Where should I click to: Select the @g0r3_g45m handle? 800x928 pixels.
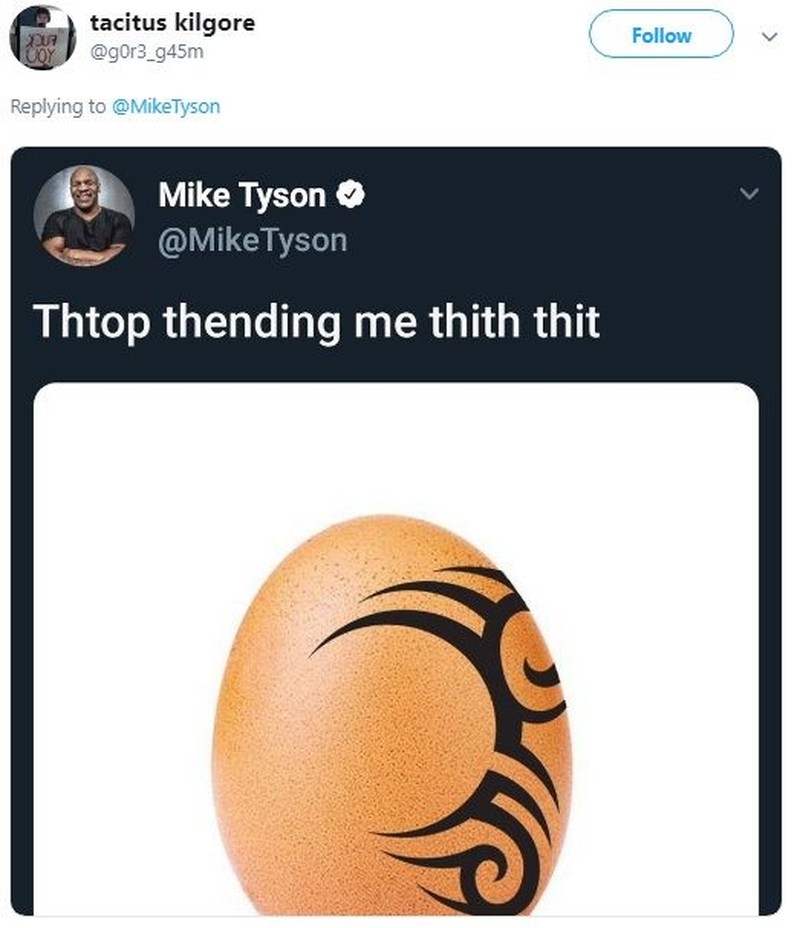coord(147,50)
